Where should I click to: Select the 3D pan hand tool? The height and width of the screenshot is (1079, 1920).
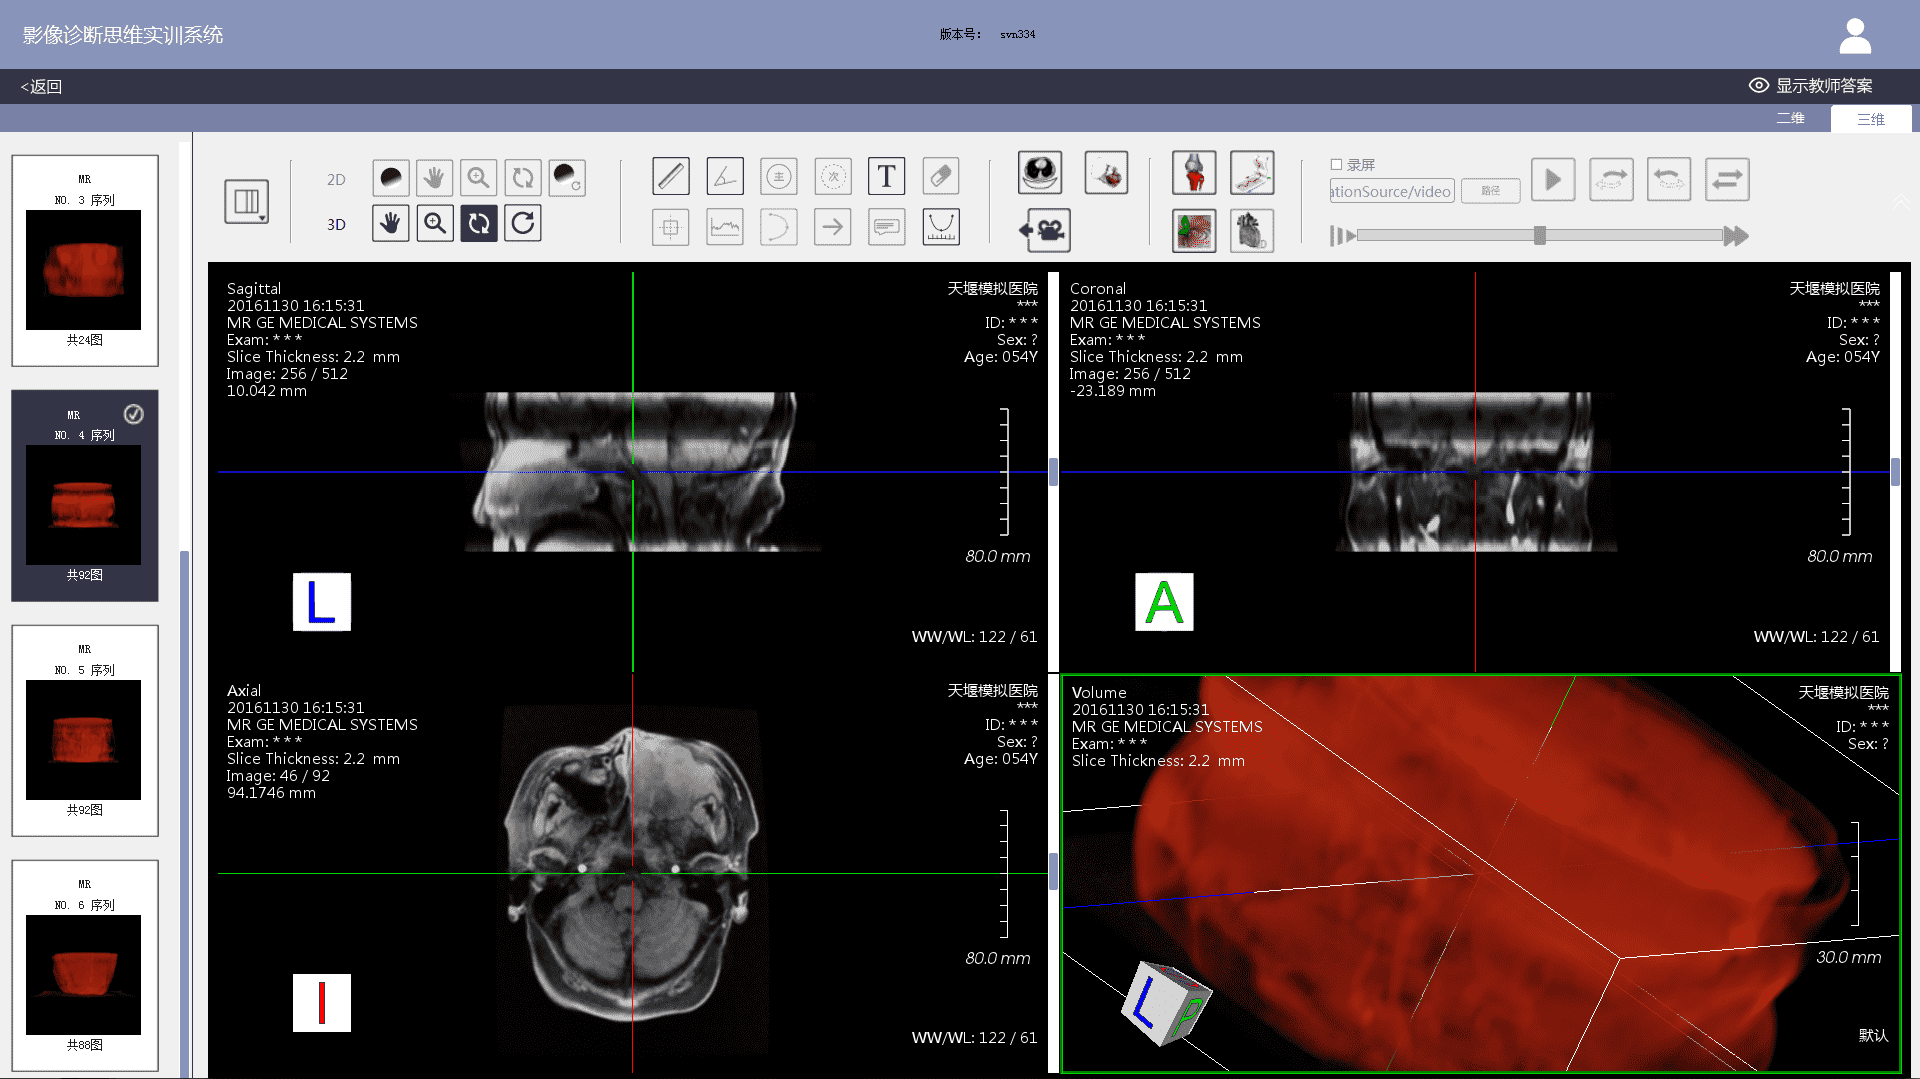tap(390, 223)
